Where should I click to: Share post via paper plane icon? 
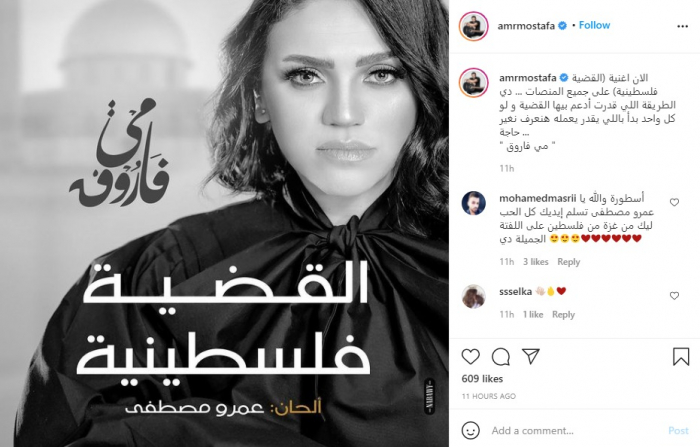tap(531, 356)
